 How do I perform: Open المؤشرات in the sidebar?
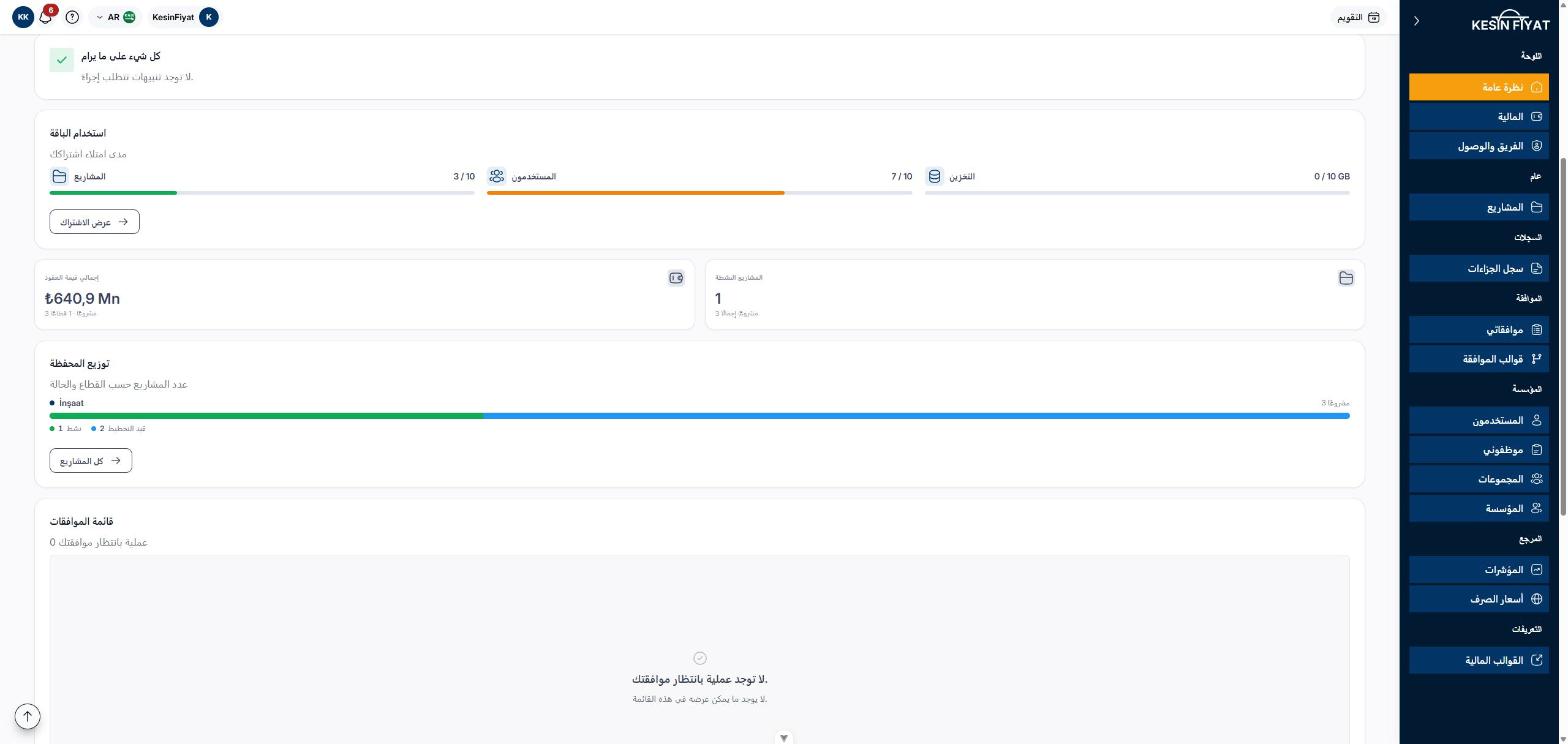coord(1479,570)
